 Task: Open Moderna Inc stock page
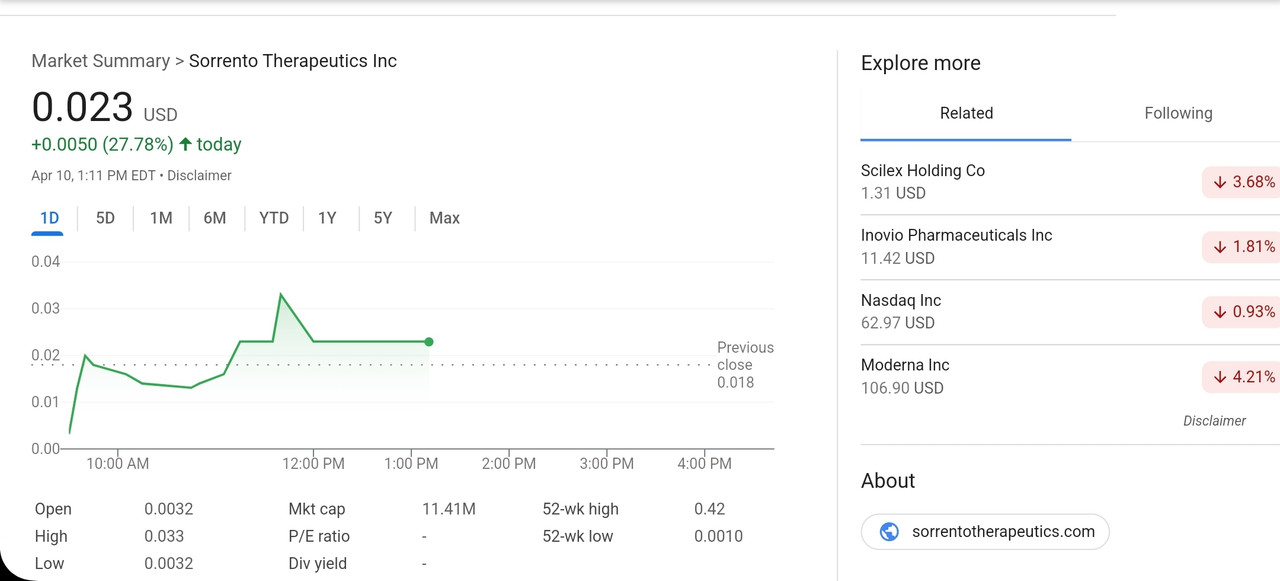tap(905, 366)
